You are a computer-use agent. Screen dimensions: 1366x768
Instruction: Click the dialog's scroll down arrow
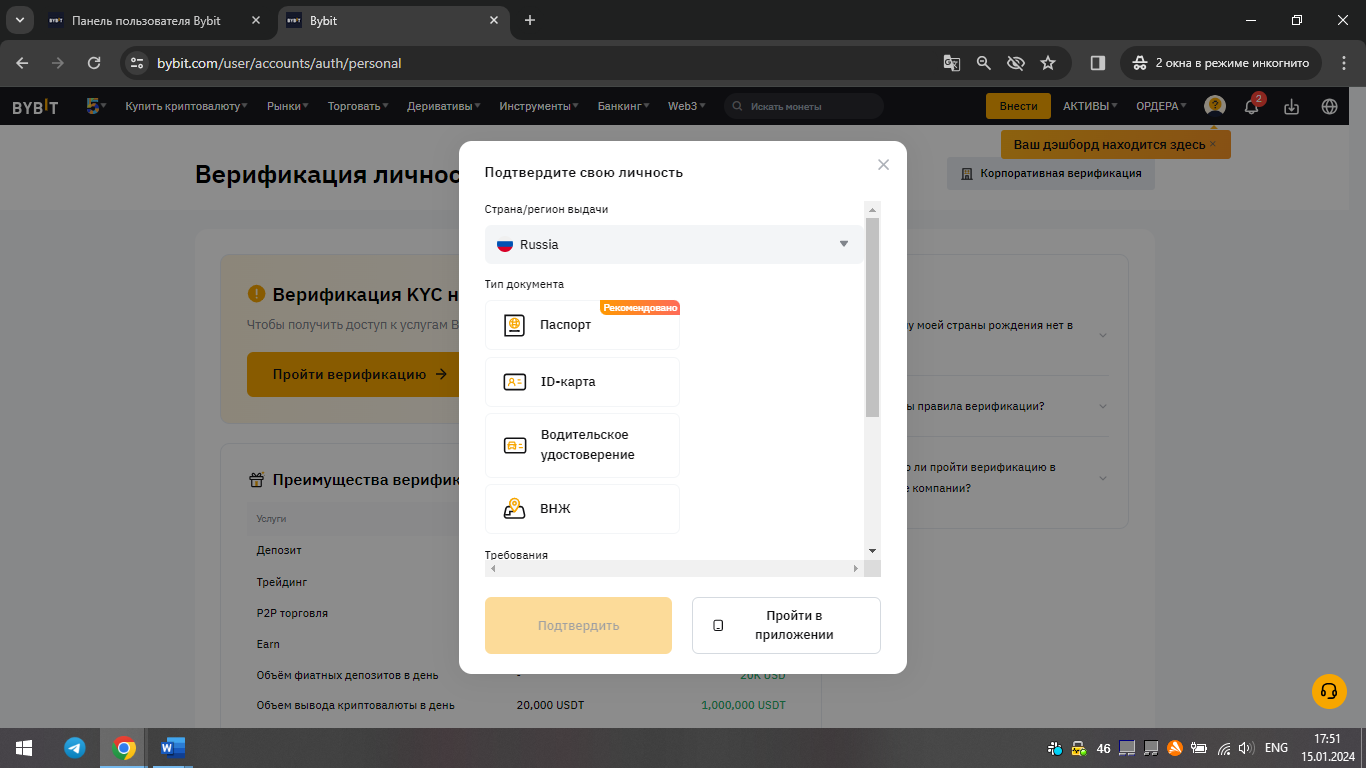[x=872, y=551]
